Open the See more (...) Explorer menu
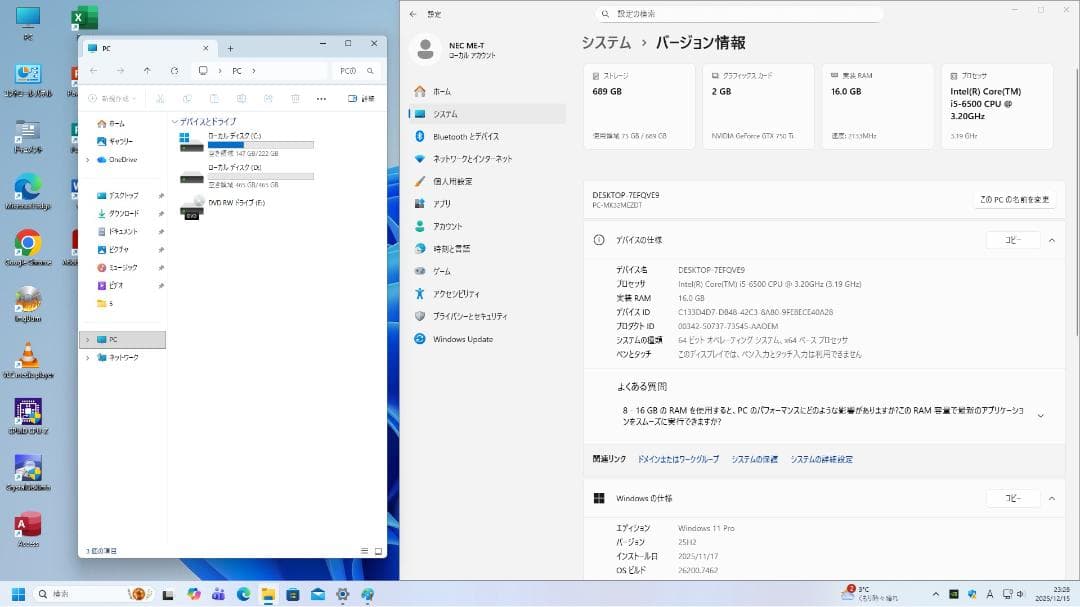 click(x=322, y=98)
